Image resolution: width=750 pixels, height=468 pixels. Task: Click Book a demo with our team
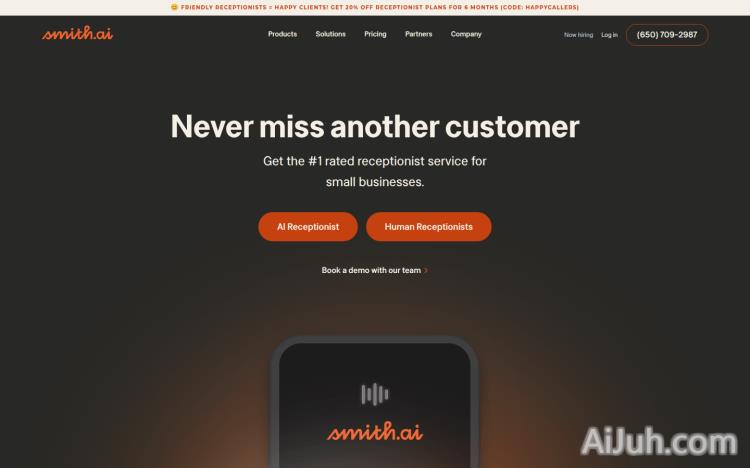[371, 270]
